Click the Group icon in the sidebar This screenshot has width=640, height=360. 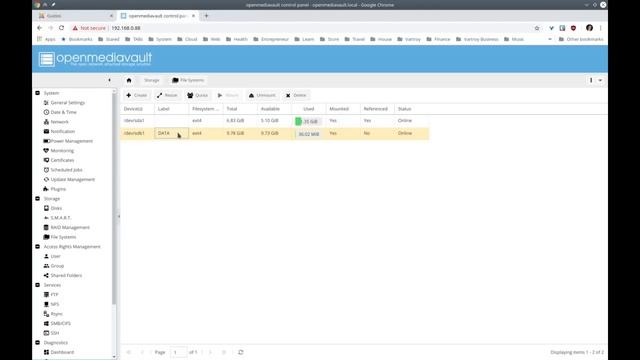[46, 266]
